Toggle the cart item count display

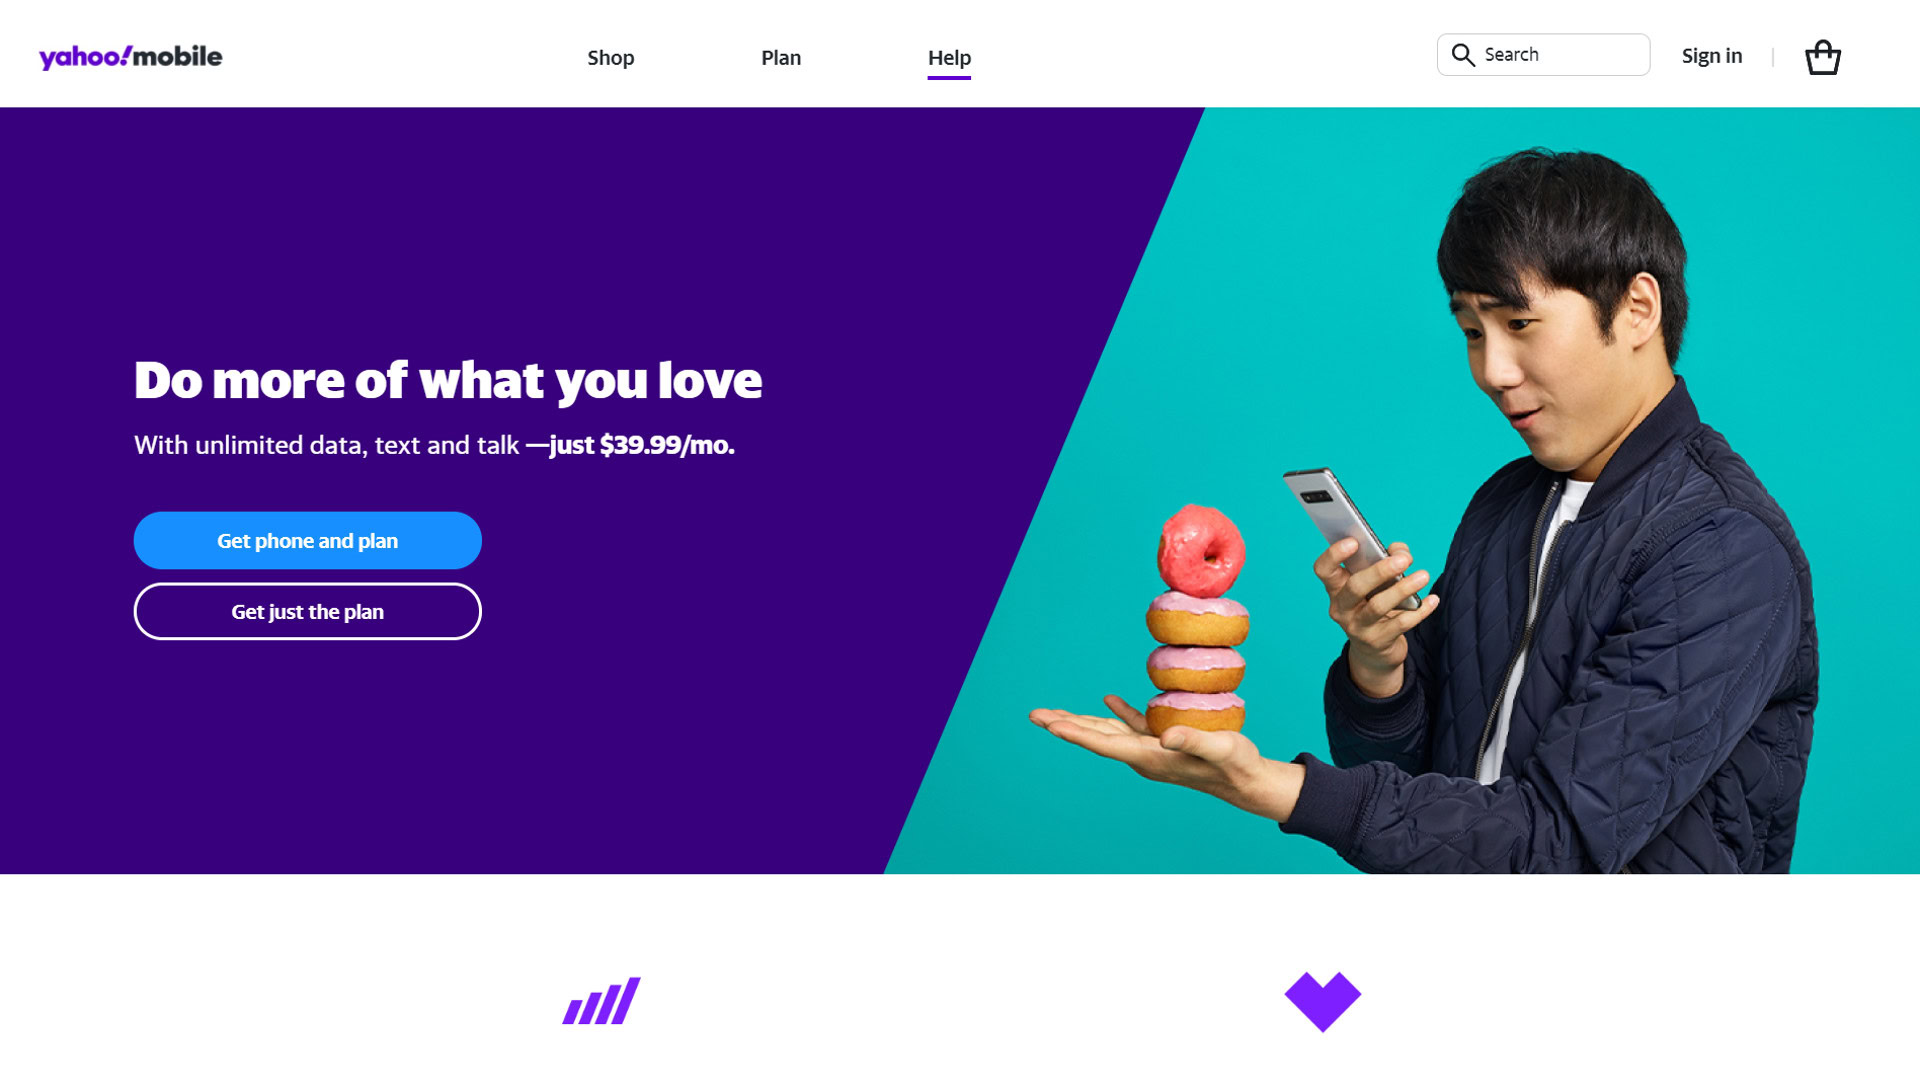(x=1824, y=55)
